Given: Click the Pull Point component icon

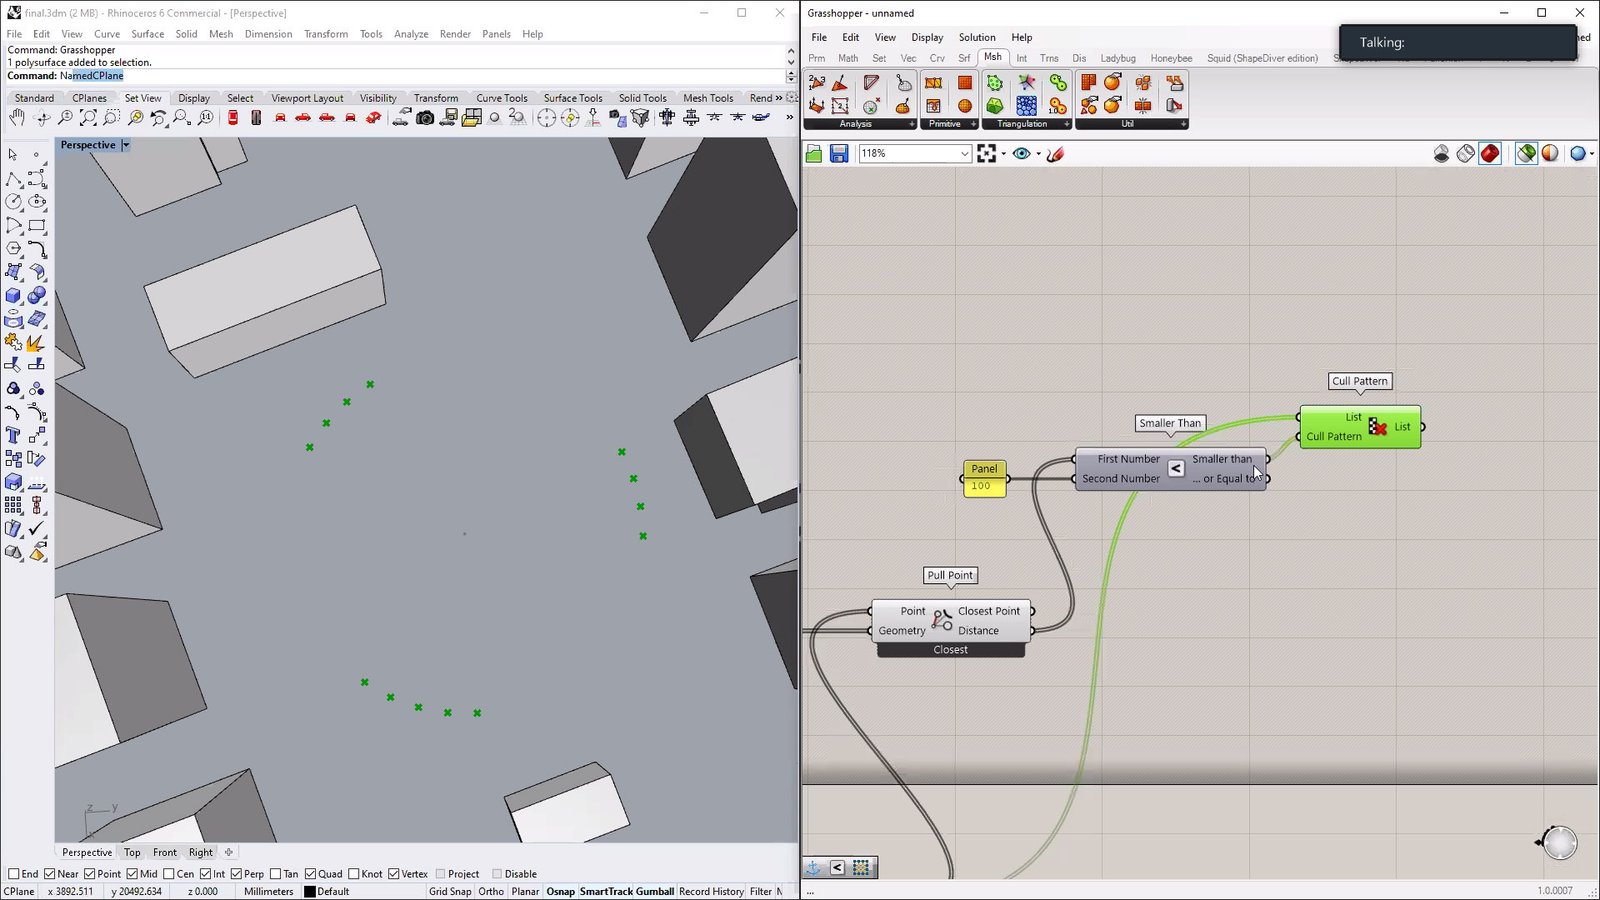Looking at the screenshot, I should pos(942,621).
